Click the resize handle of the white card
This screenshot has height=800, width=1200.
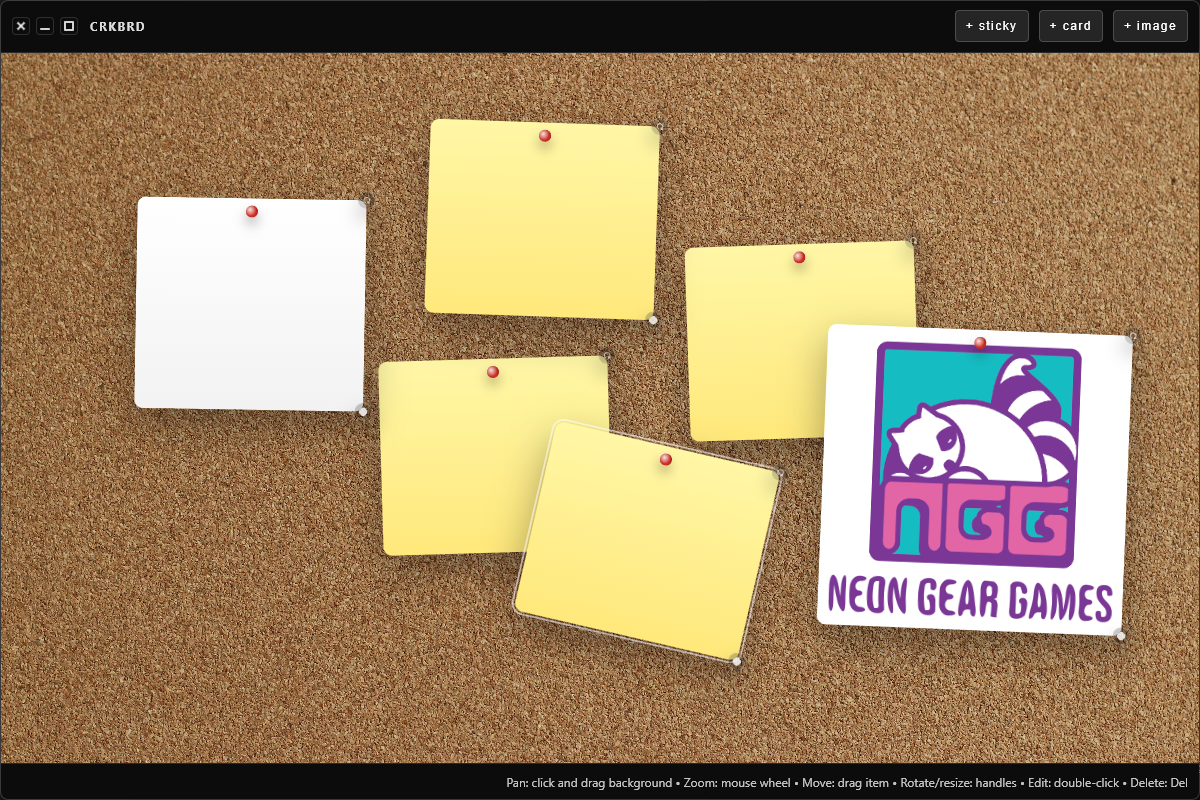[x=363, y=411]
